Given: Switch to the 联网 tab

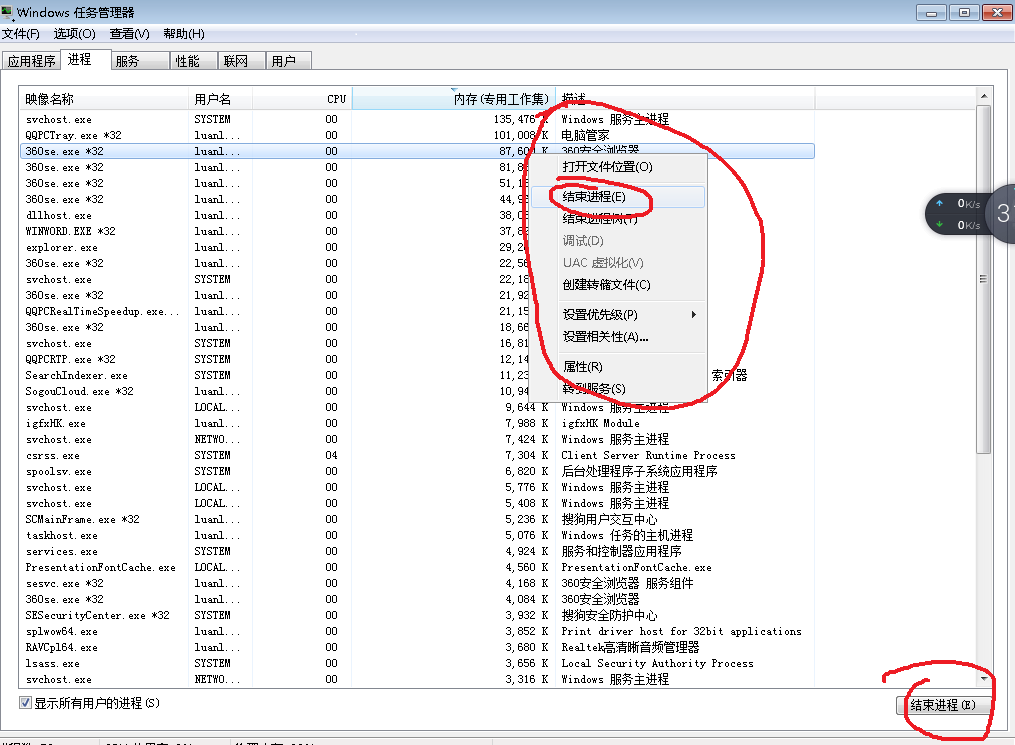Looking at the screenshot, I should 236,61.
